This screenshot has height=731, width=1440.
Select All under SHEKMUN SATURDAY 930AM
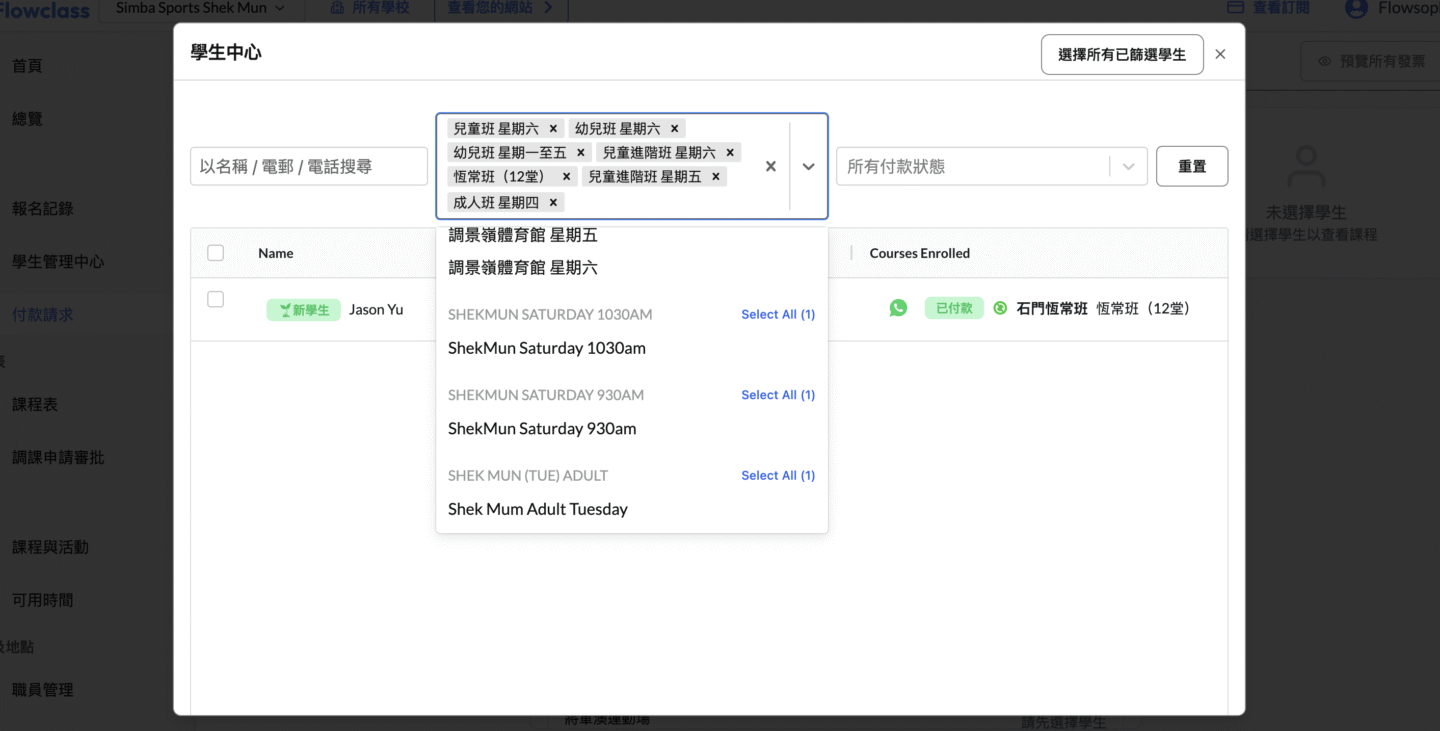click(x=777, y=395)
